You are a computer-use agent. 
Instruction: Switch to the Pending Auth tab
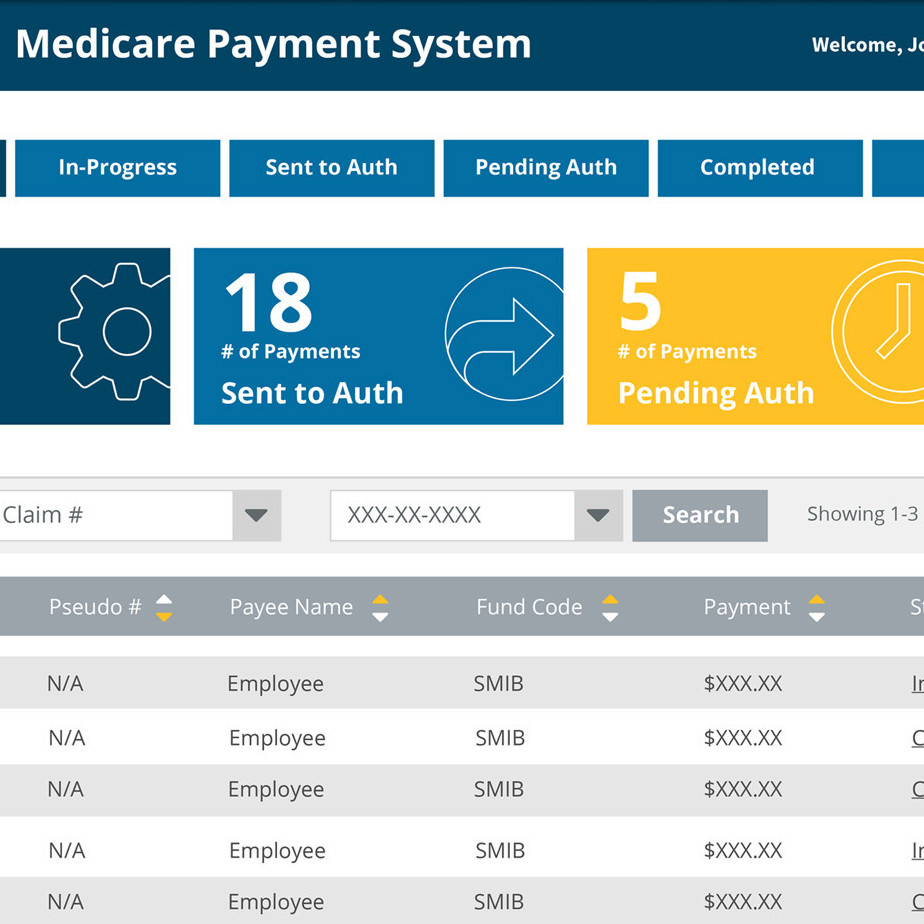click(x=546, y=168)
